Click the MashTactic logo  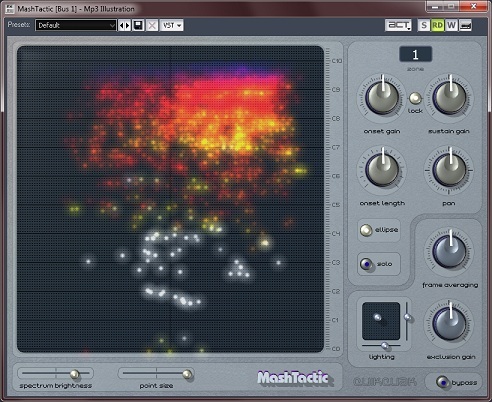(x=294, y=379)
